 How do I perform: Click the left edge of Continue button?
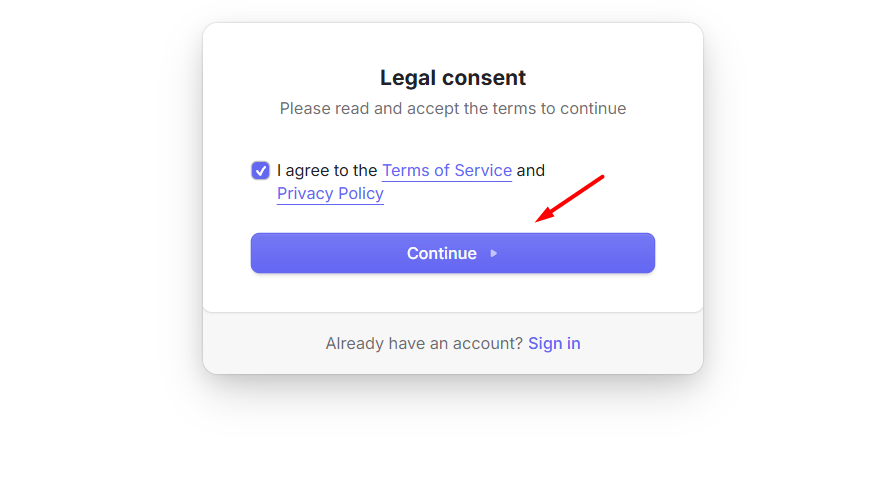pos(258,253)
